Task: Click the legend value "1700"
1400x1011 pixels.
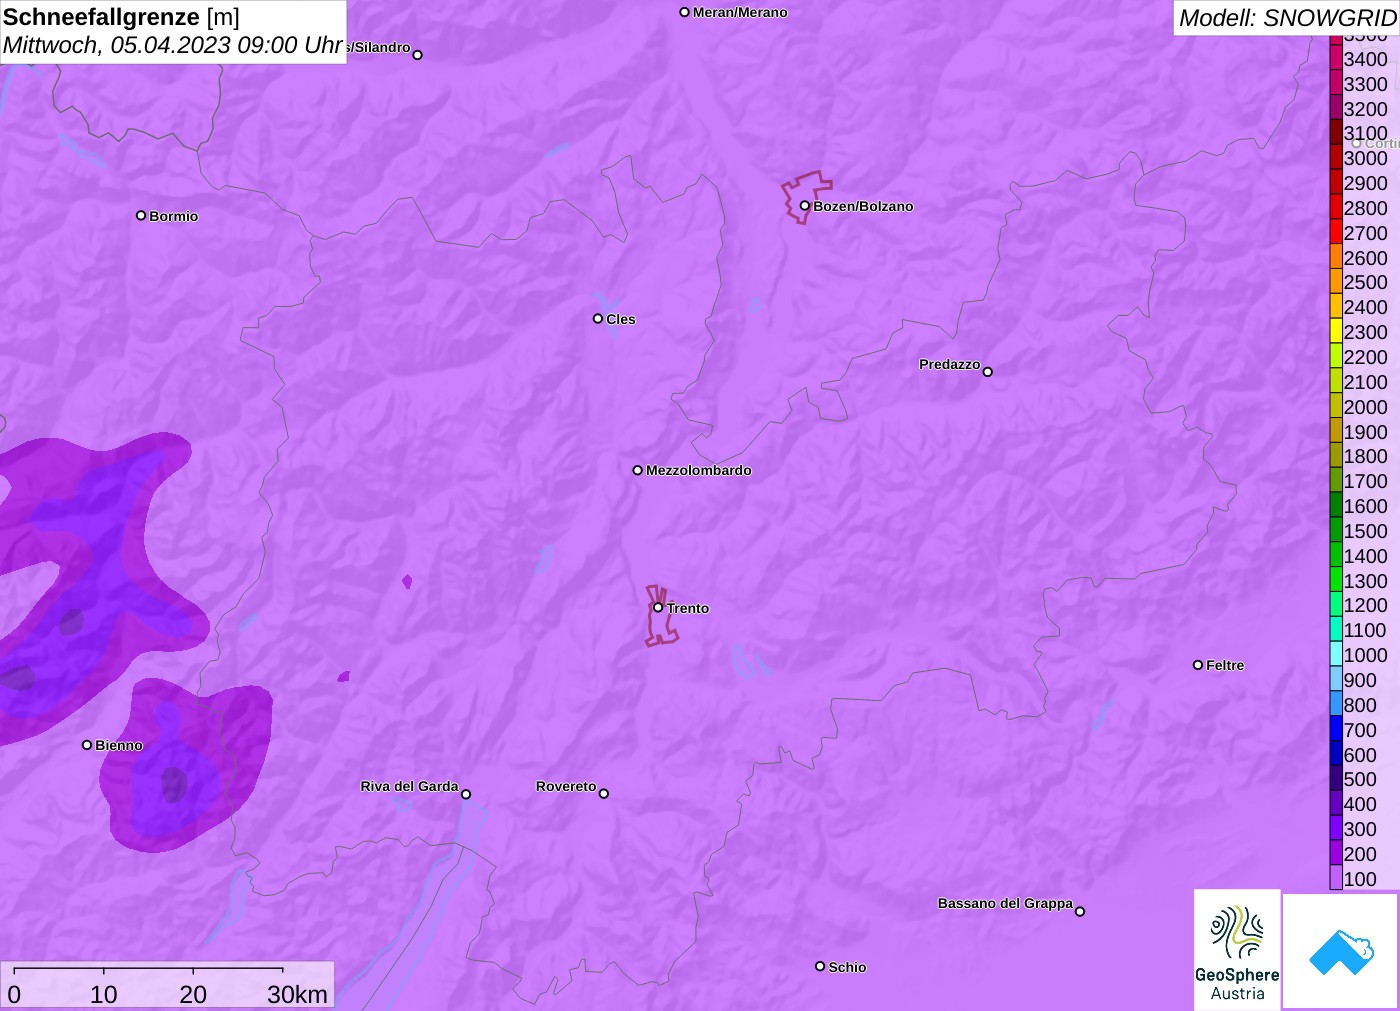Action: point(1365,481)
